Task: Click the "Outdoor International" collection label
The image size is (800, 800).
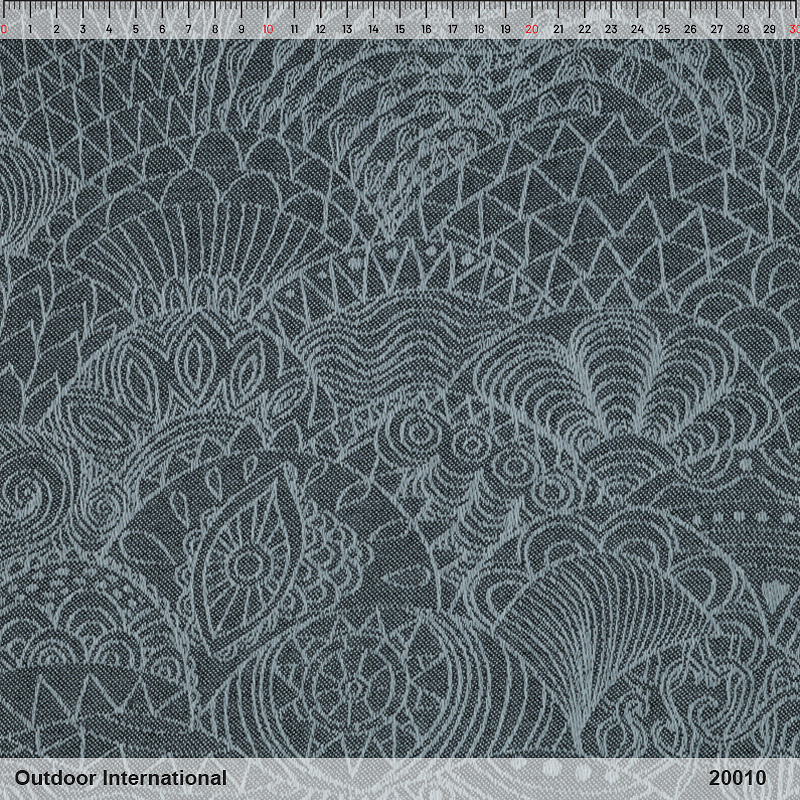Action: point(120,778)
